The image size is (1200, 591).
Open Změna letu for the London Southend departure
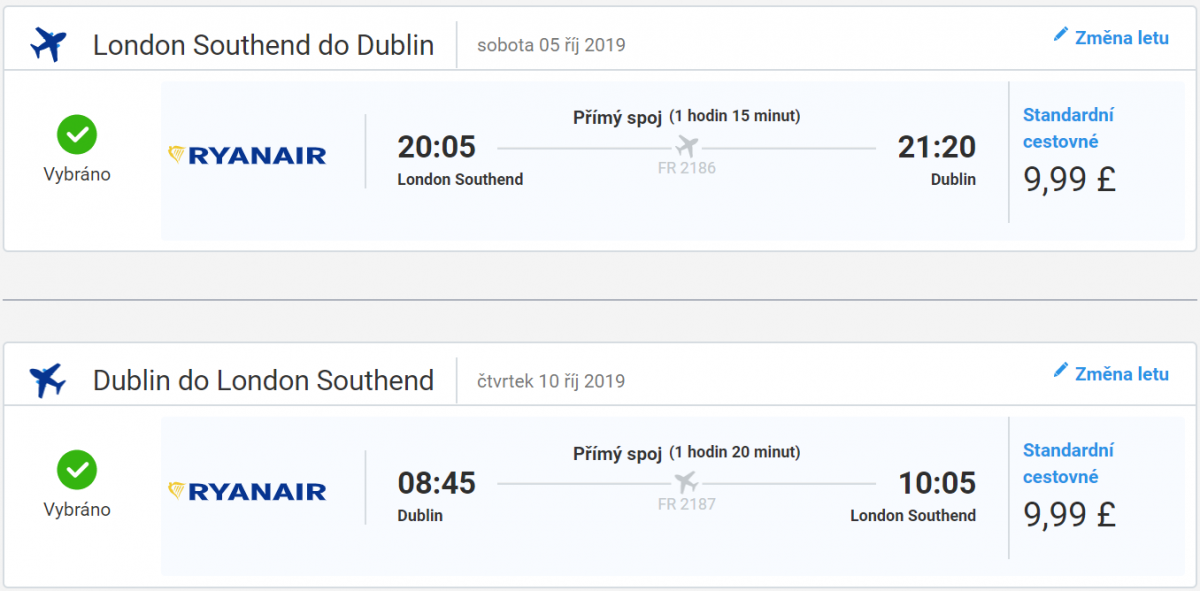tap(1121, 38)
